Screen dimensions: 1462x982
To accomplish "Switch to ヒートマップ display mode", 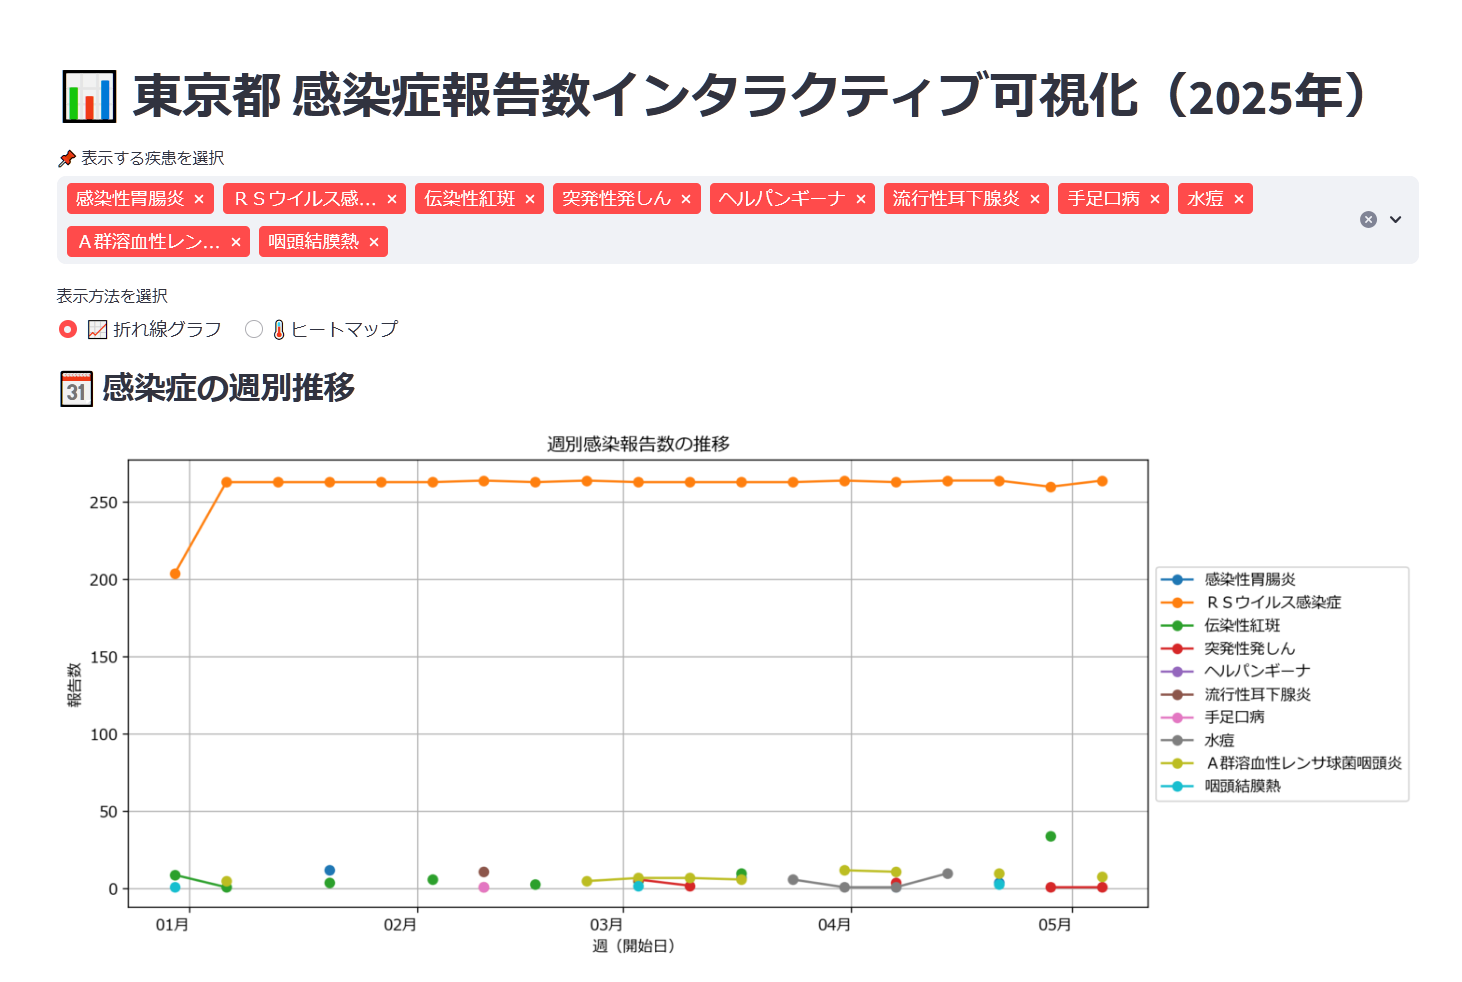I will 254,329.
